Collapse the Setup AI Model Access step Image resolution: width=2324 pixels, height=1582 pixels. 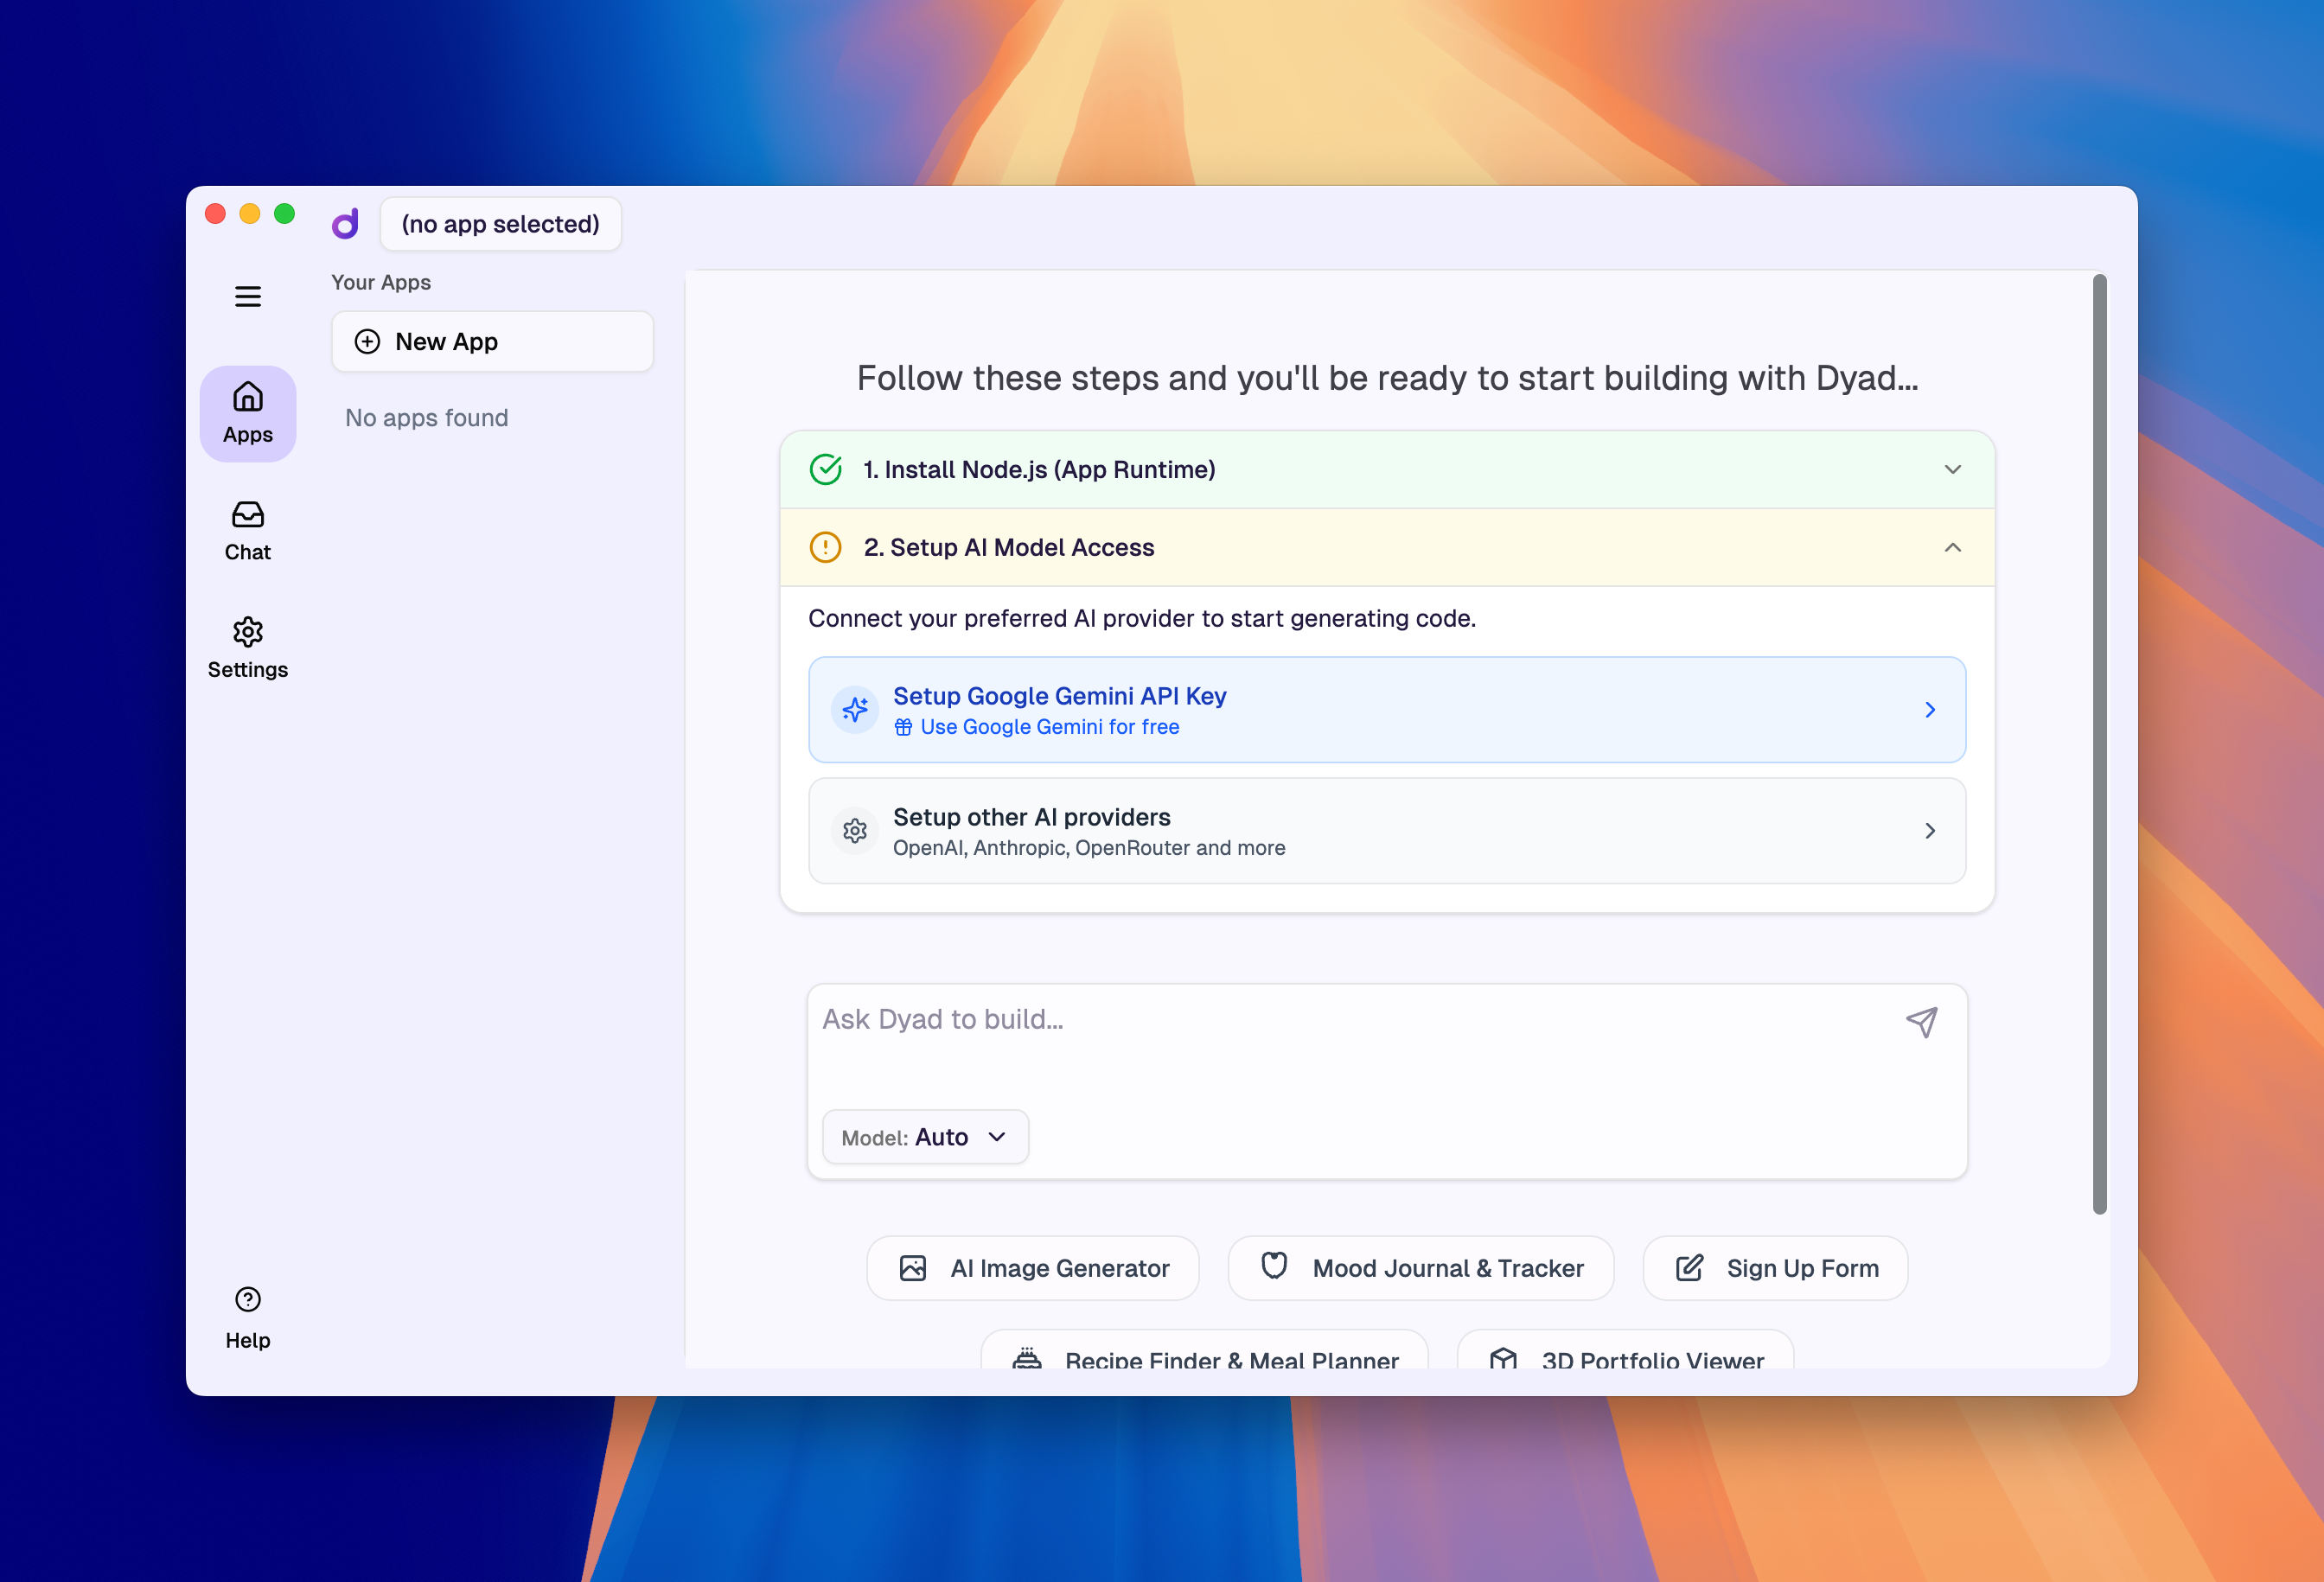pyautogui.click(x=1952, y=548)
